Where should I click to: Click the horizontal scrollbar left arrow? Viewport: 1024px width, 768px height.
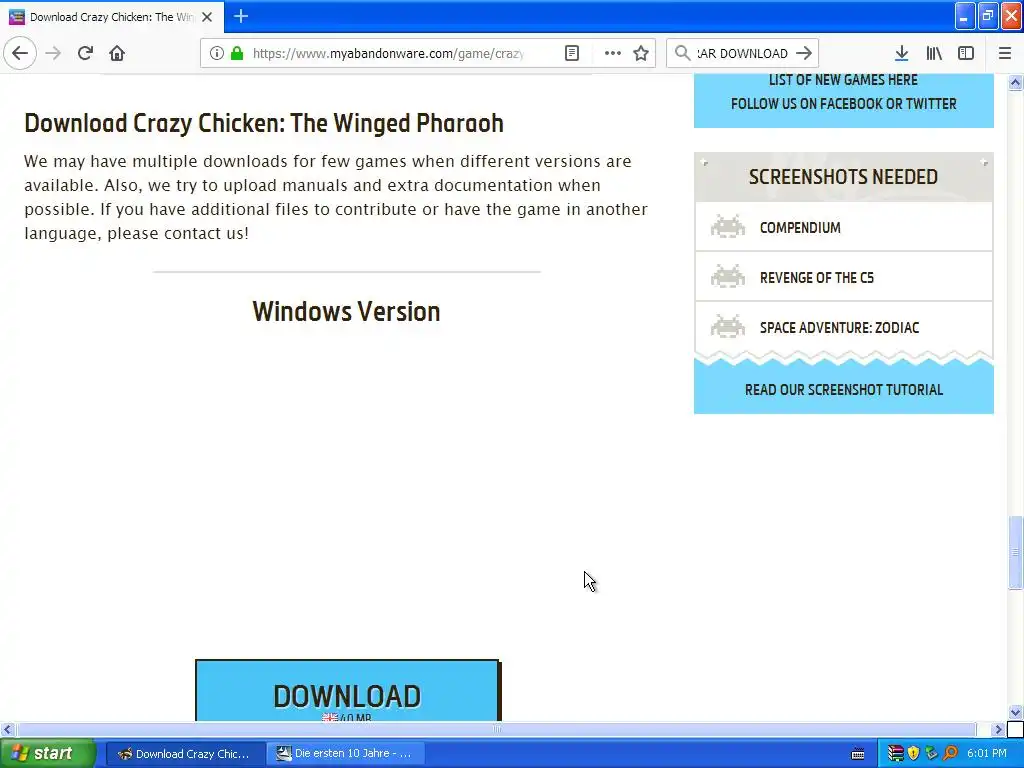(x=7, y=729)
